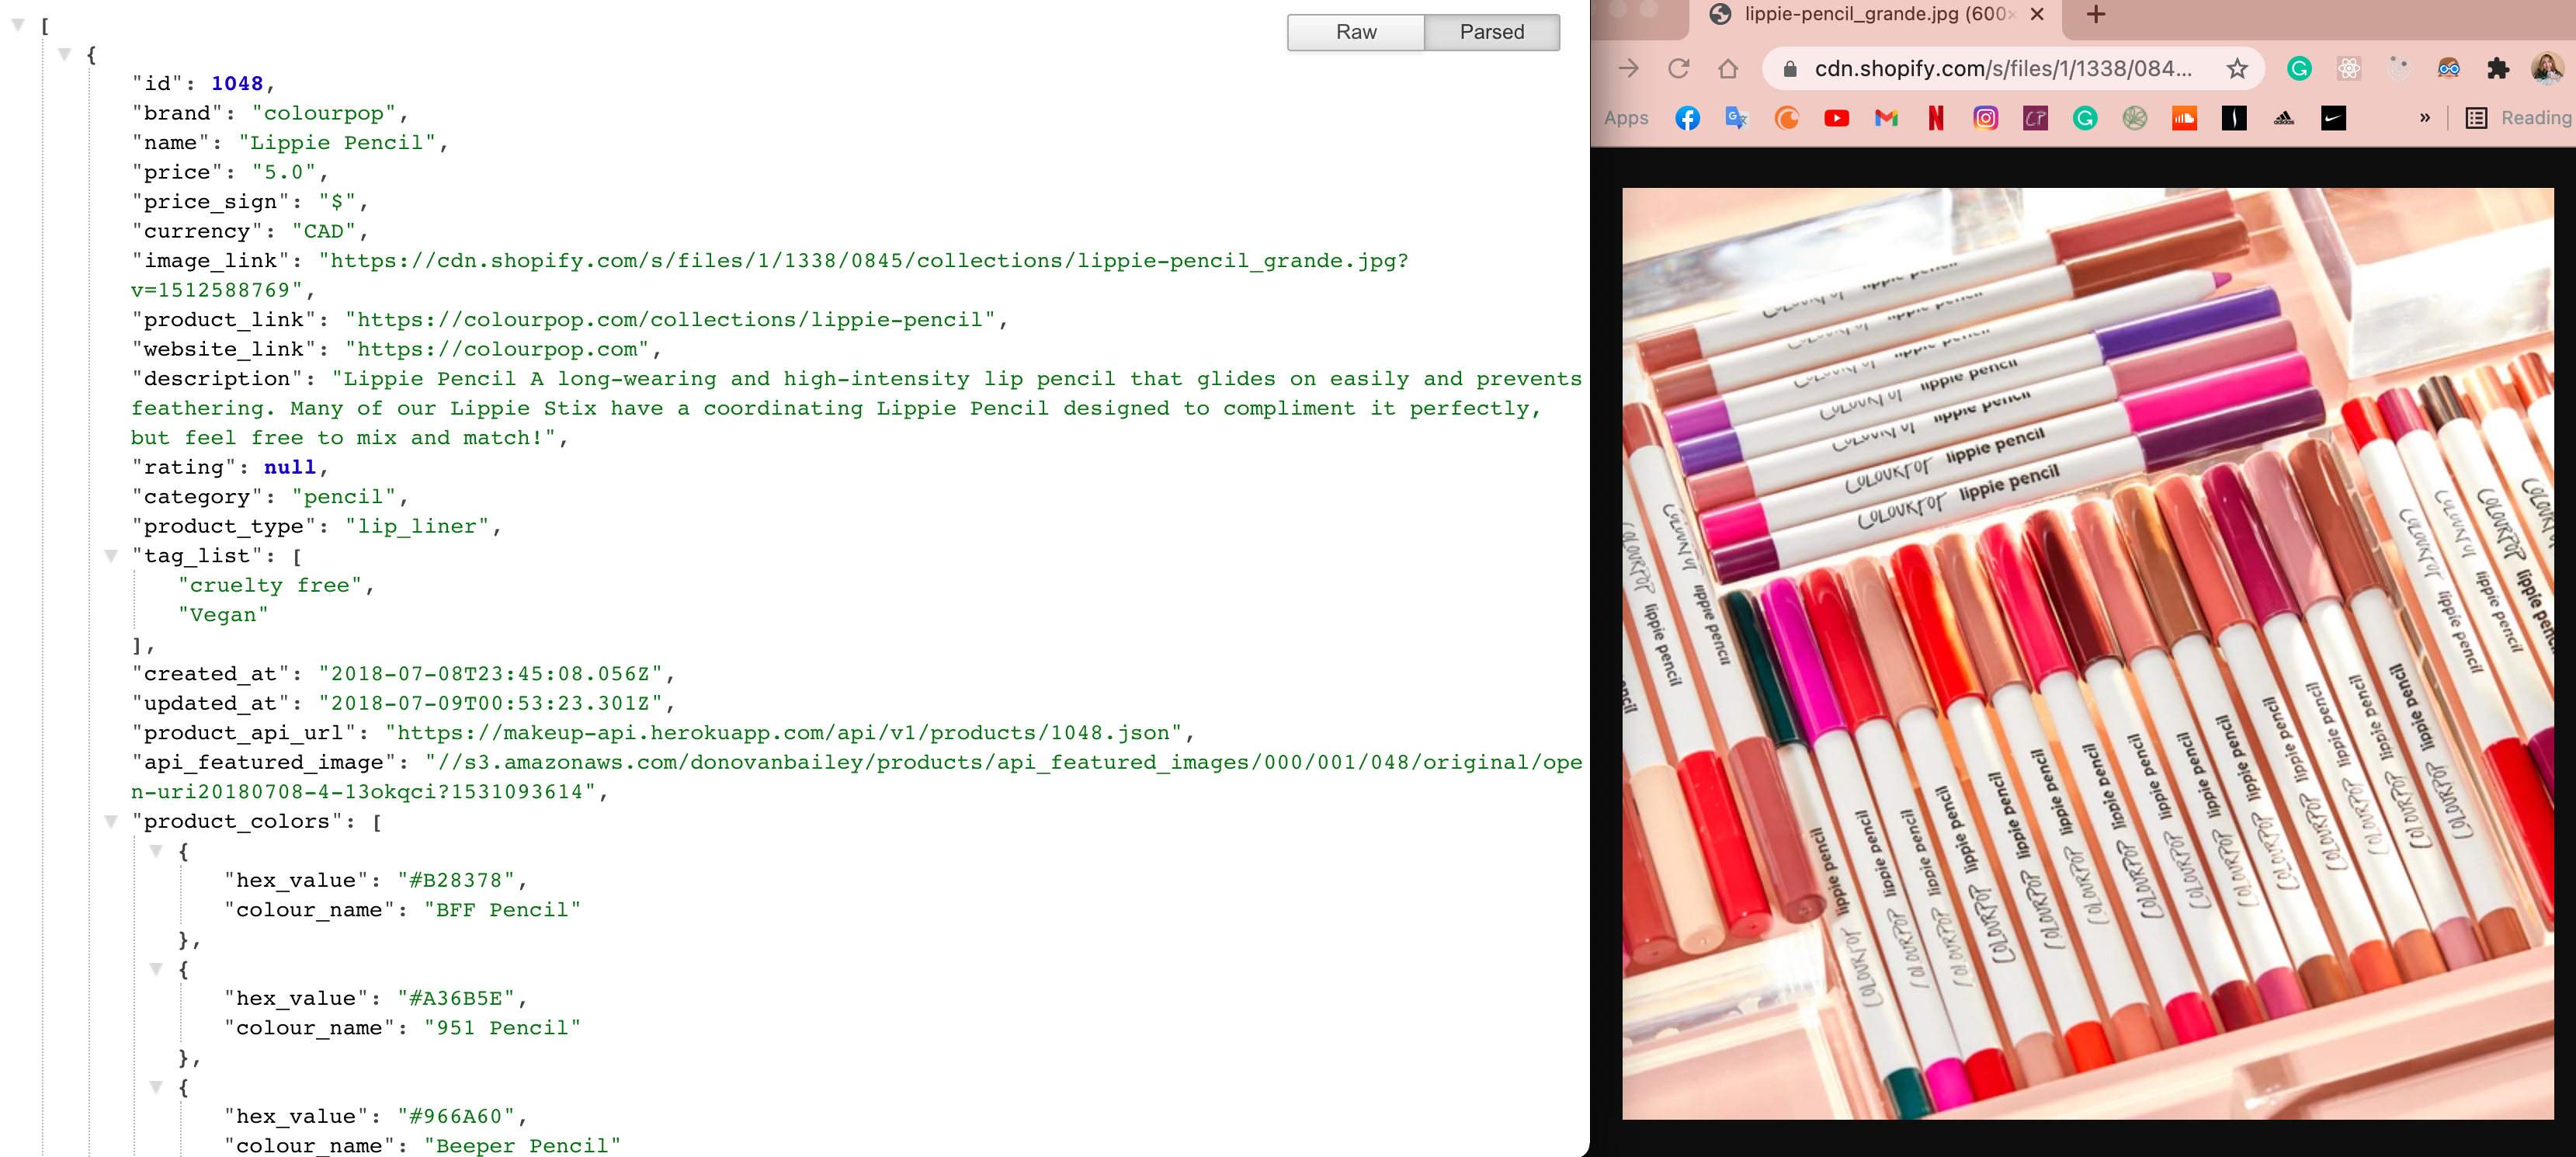2576x1157 pixels.
Task: Click the Chrome profile avatar picture
Action: pyautogui.click(x=2549, y=68)
